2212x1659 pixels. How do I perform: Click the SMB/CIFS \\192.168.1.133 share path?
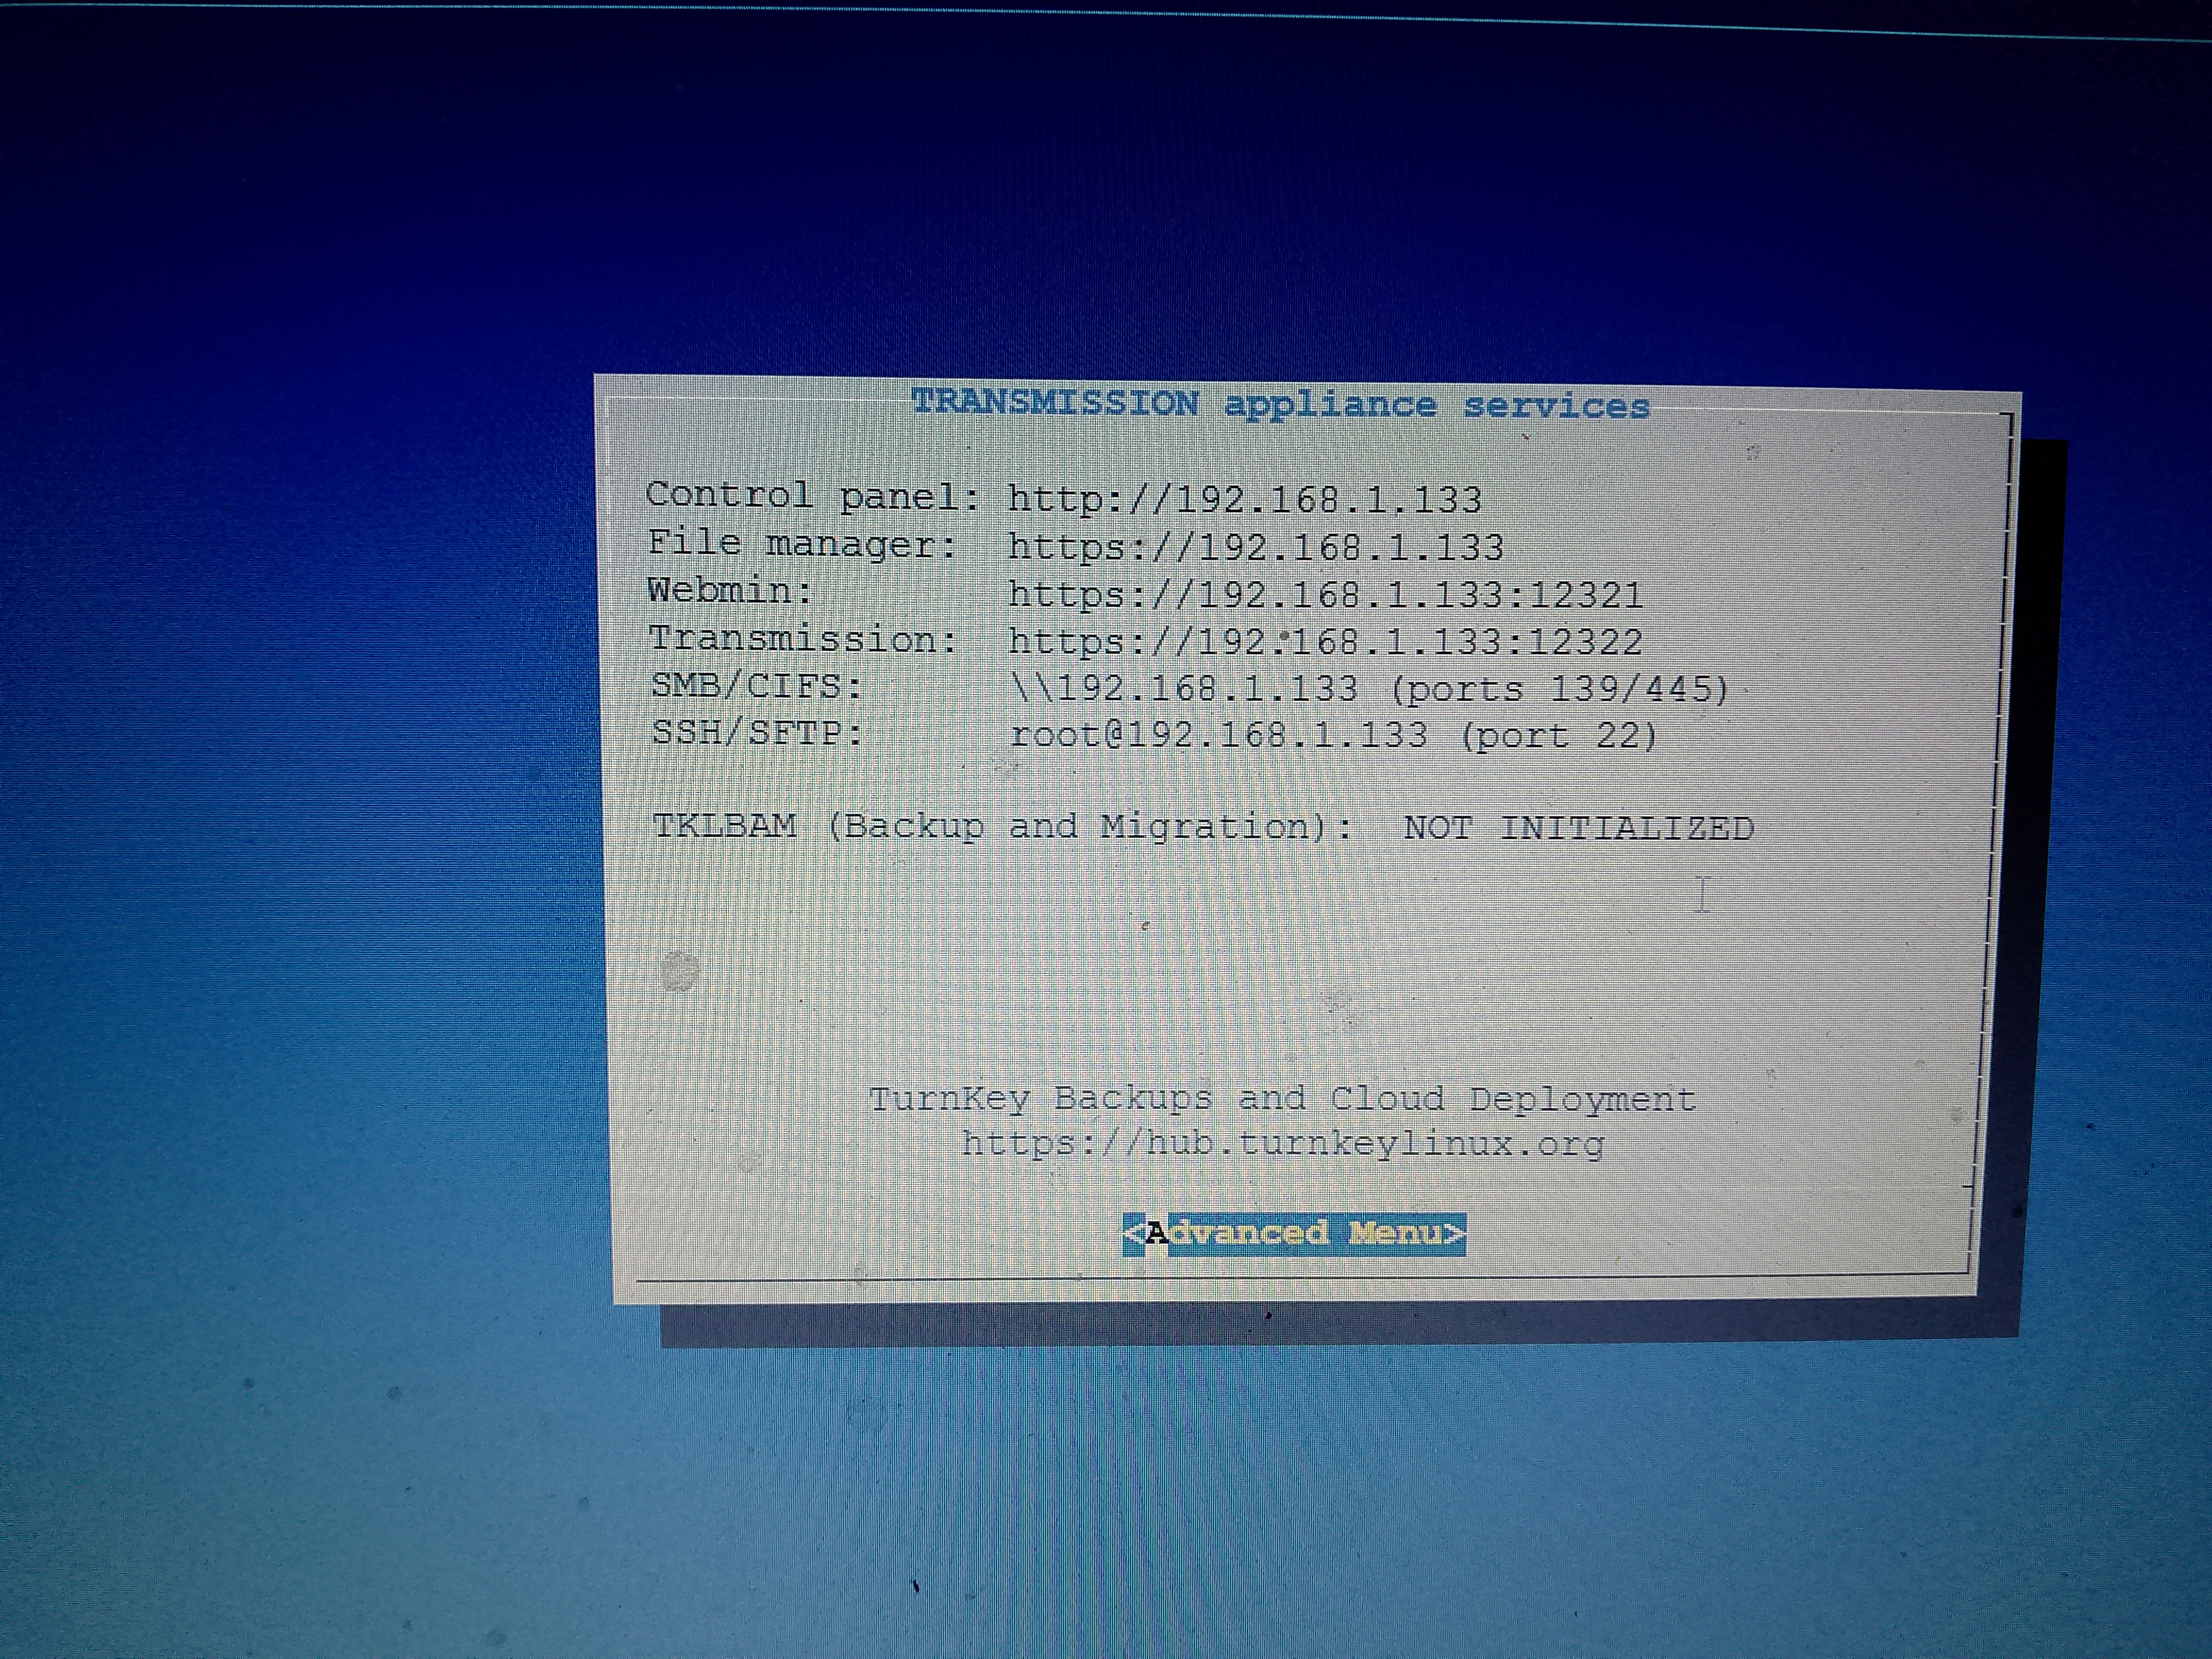(1185, 688)
